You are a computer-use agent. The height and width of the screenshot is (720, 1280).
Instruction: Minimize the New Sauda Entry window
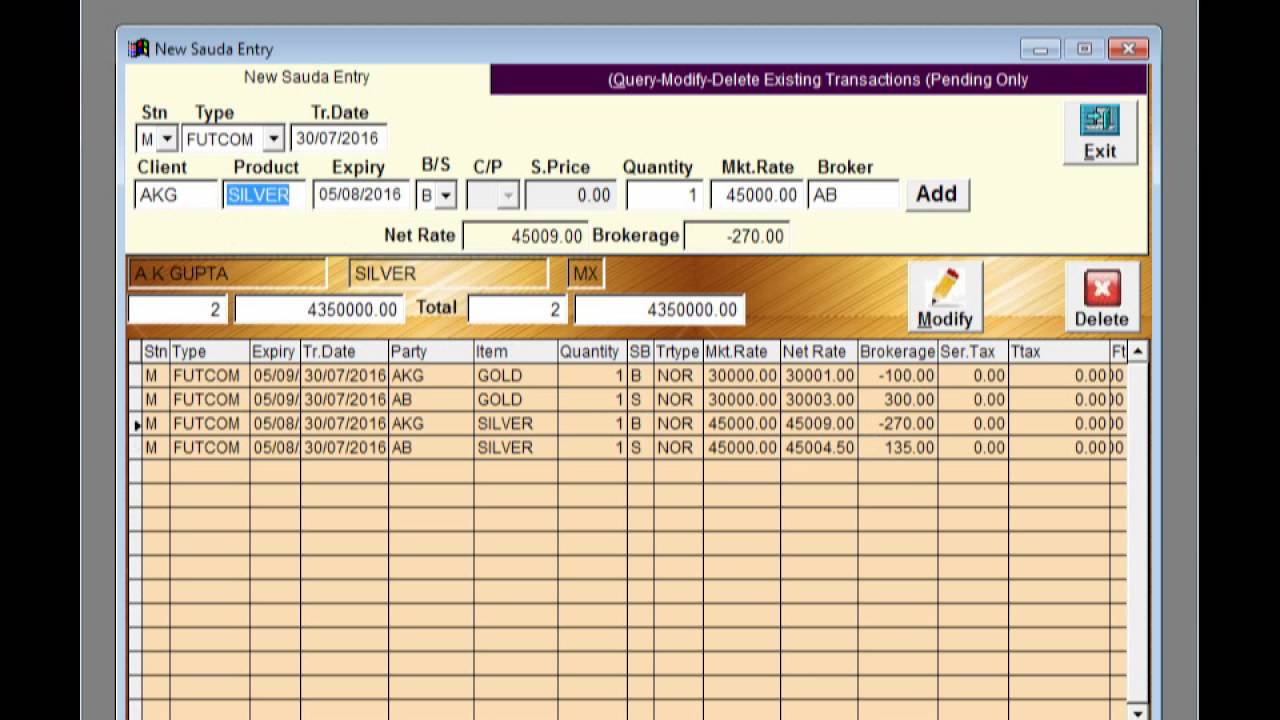coord(1041,49)
